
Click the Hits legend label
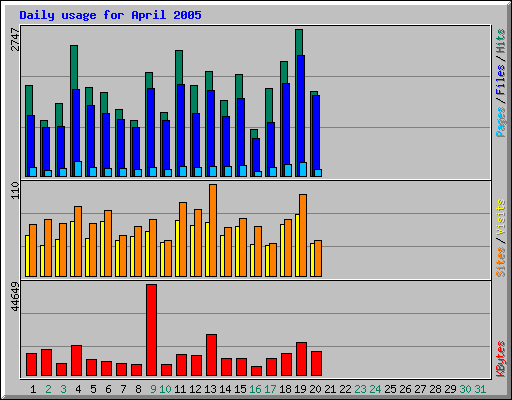[x=500, y=41]
